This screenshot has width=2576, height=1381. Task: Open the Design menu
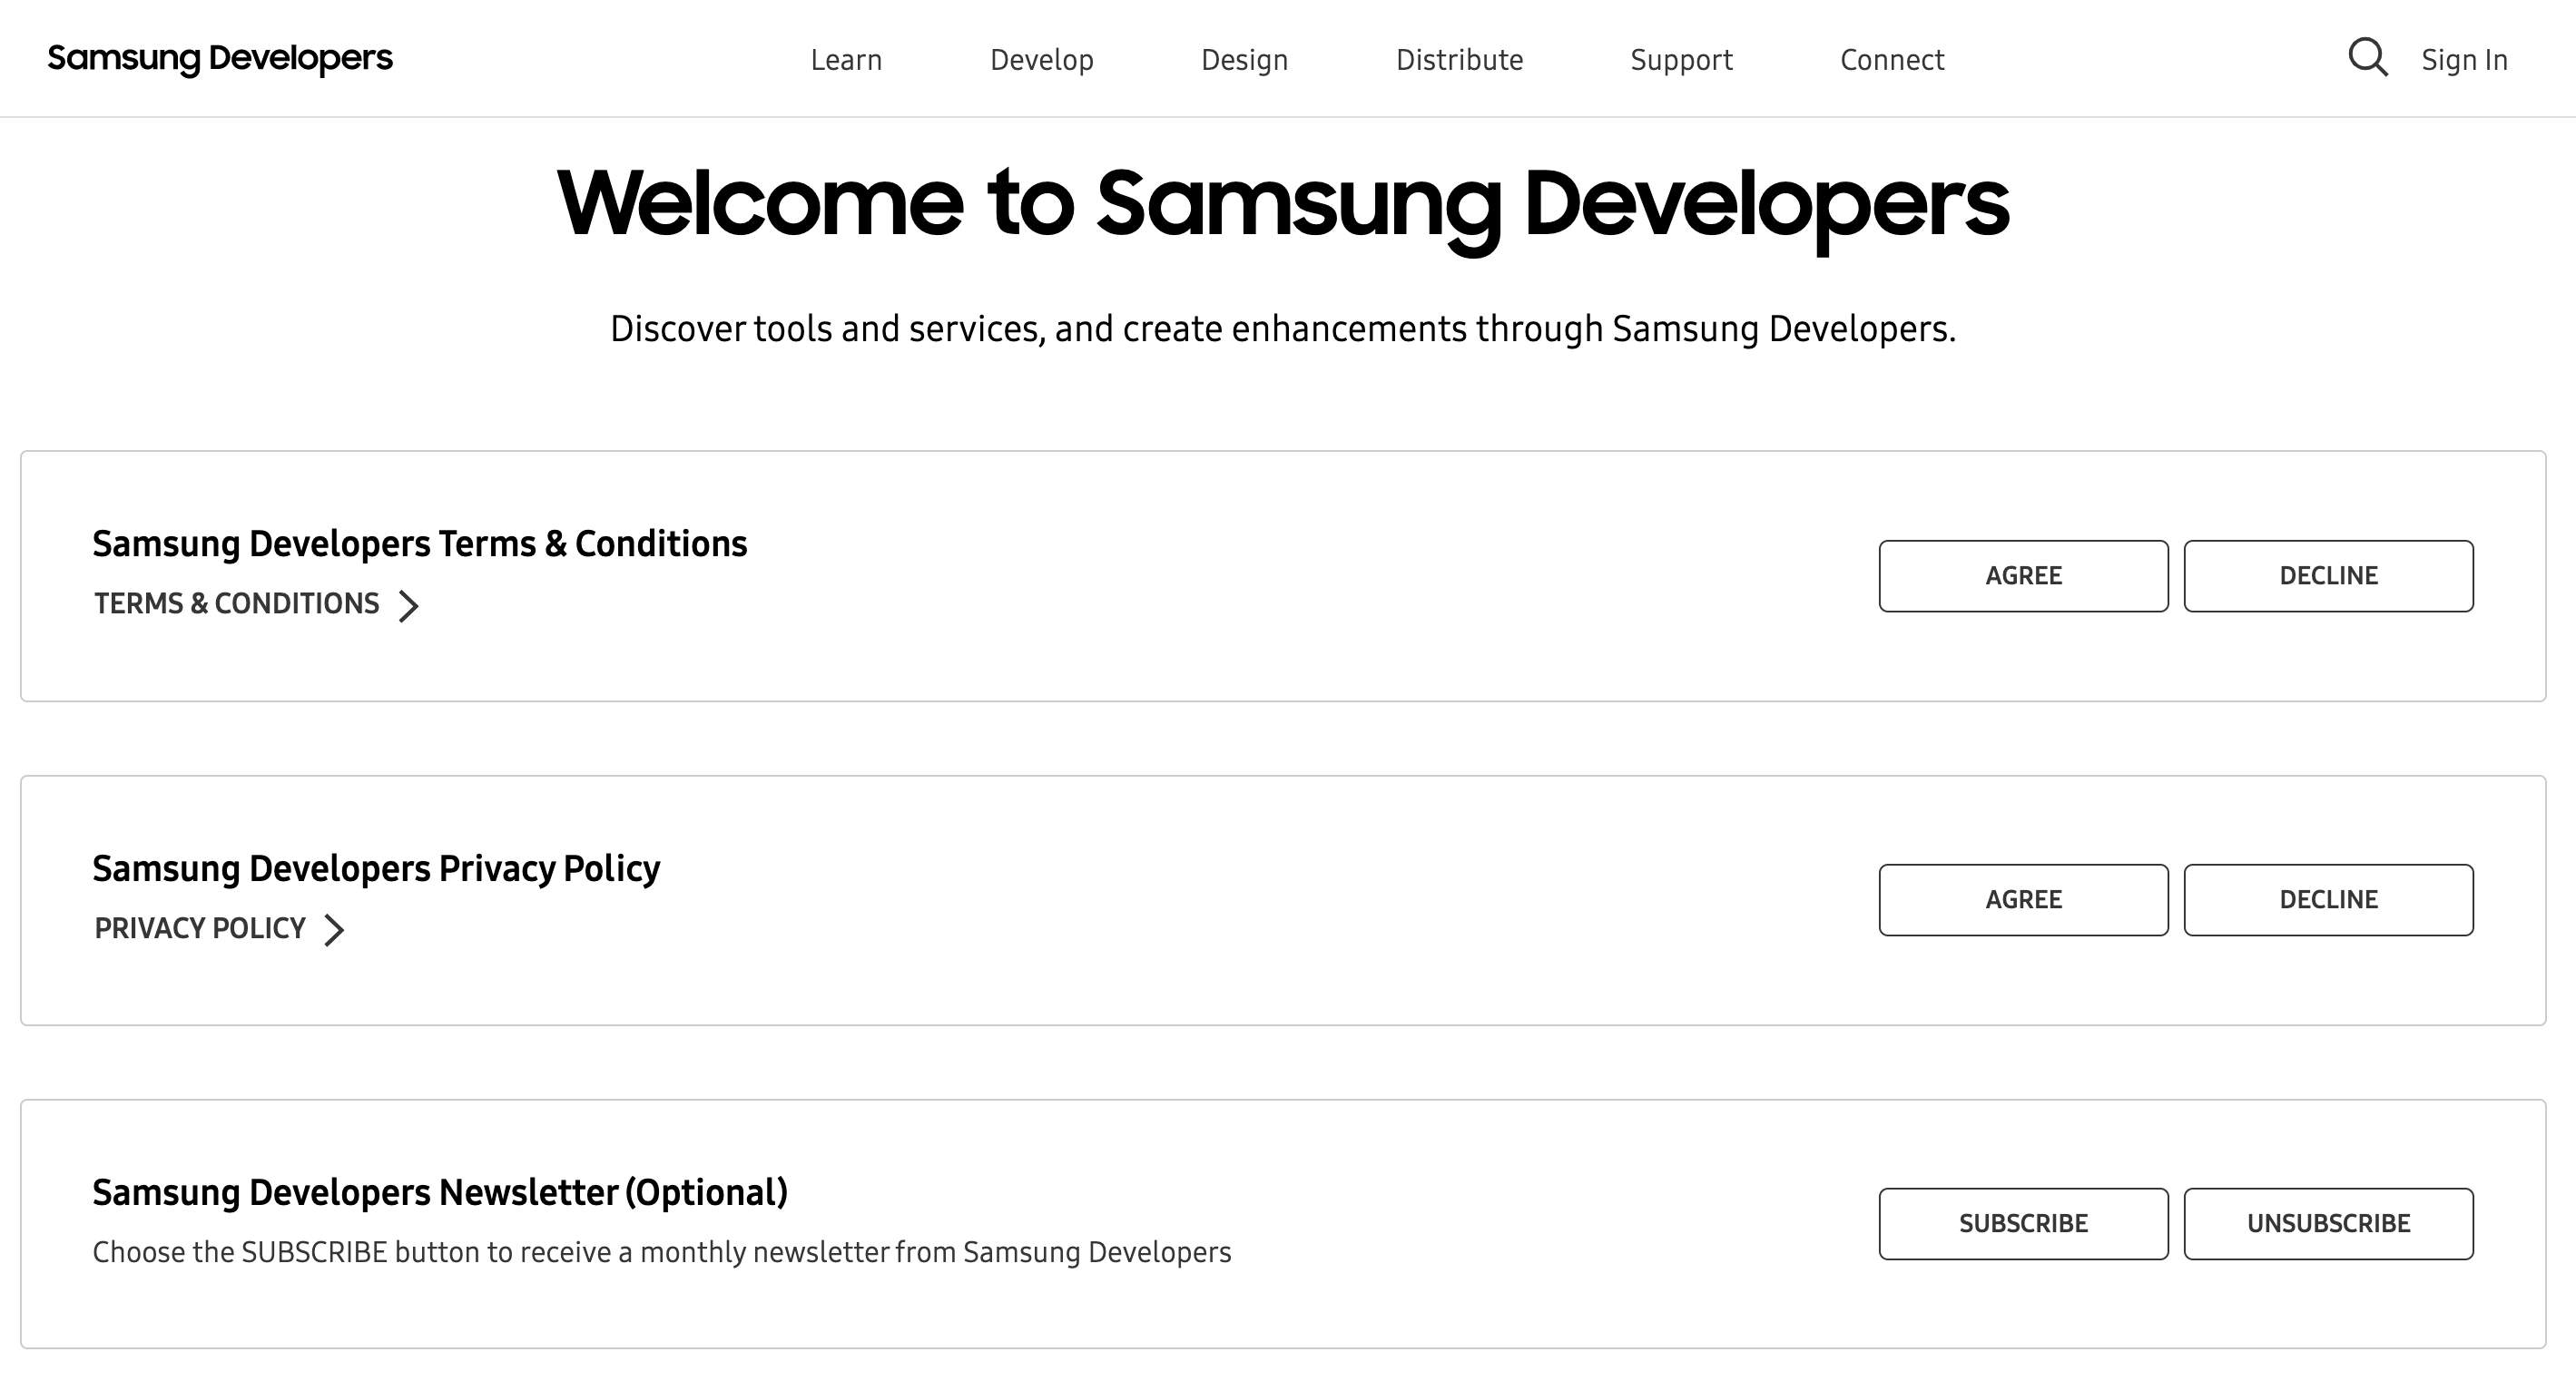coord(1244,60)
